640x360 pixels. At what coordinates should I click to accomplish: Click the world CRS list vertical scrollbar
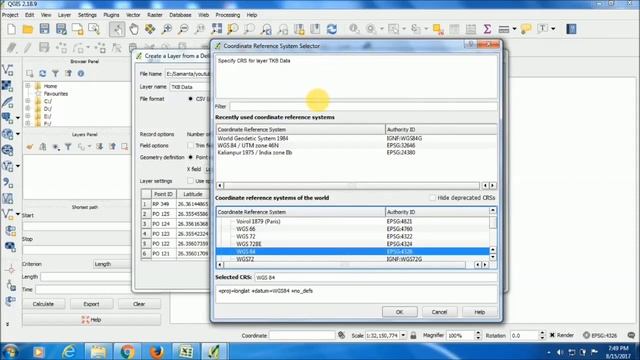pyautogui.click(x=493, y=234)
